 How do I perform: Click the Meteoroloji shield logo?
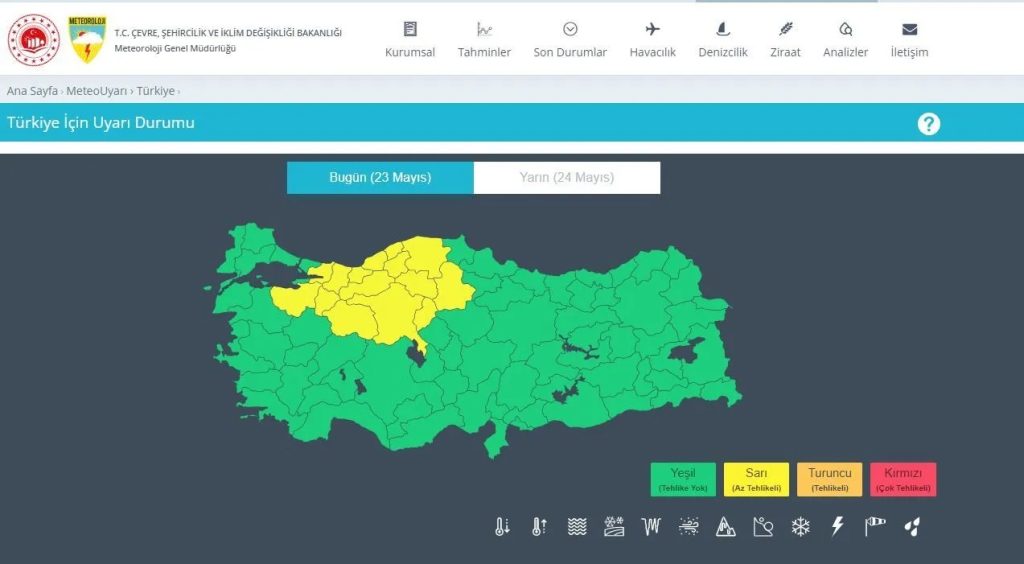87,39
